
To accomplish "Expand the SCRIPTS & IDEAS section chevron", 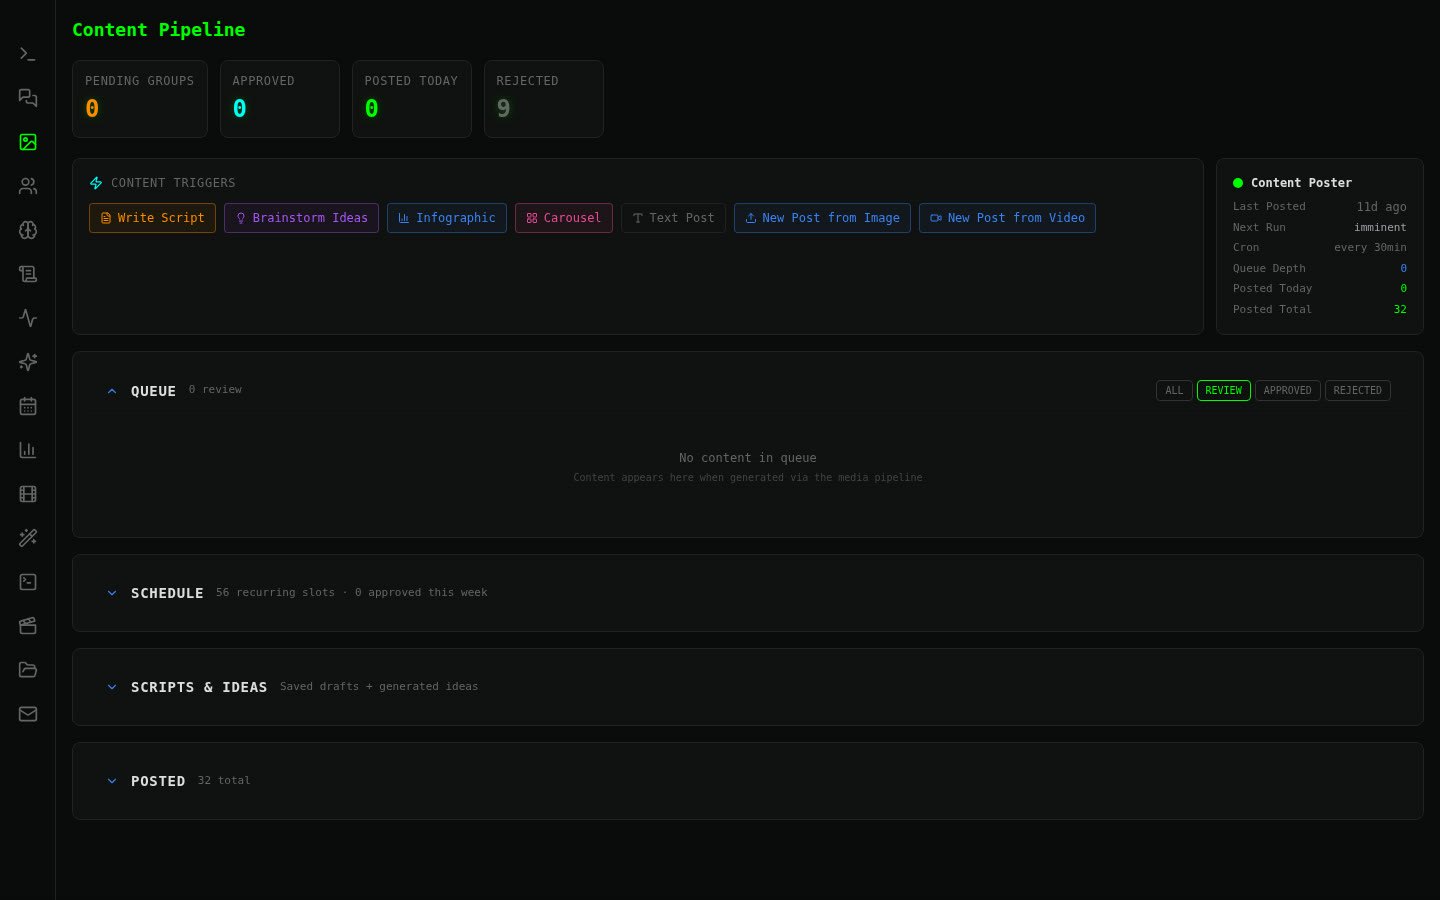I will coord(112,687).
